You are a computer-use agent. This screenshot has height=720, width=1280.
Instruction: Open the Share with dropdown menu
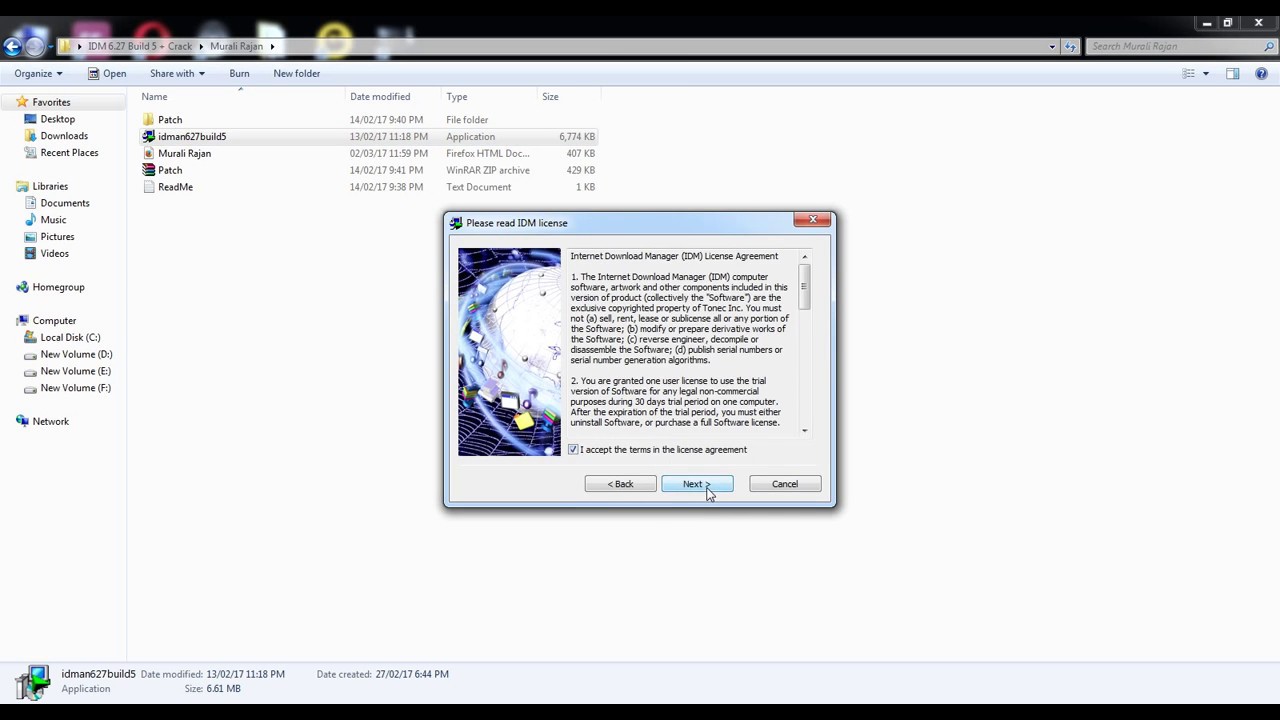(x=177, y=74)
